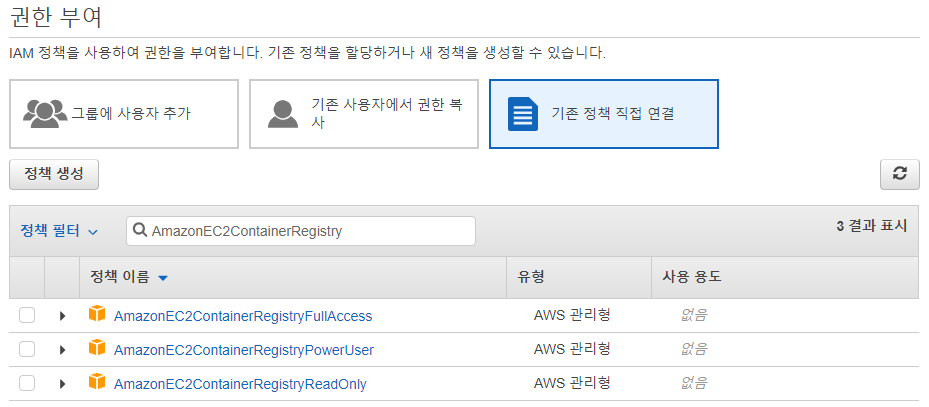Click 없음 in the FullAccess row
The width and height of the screenshot is (929, 407).
click(x=694, y=315)
